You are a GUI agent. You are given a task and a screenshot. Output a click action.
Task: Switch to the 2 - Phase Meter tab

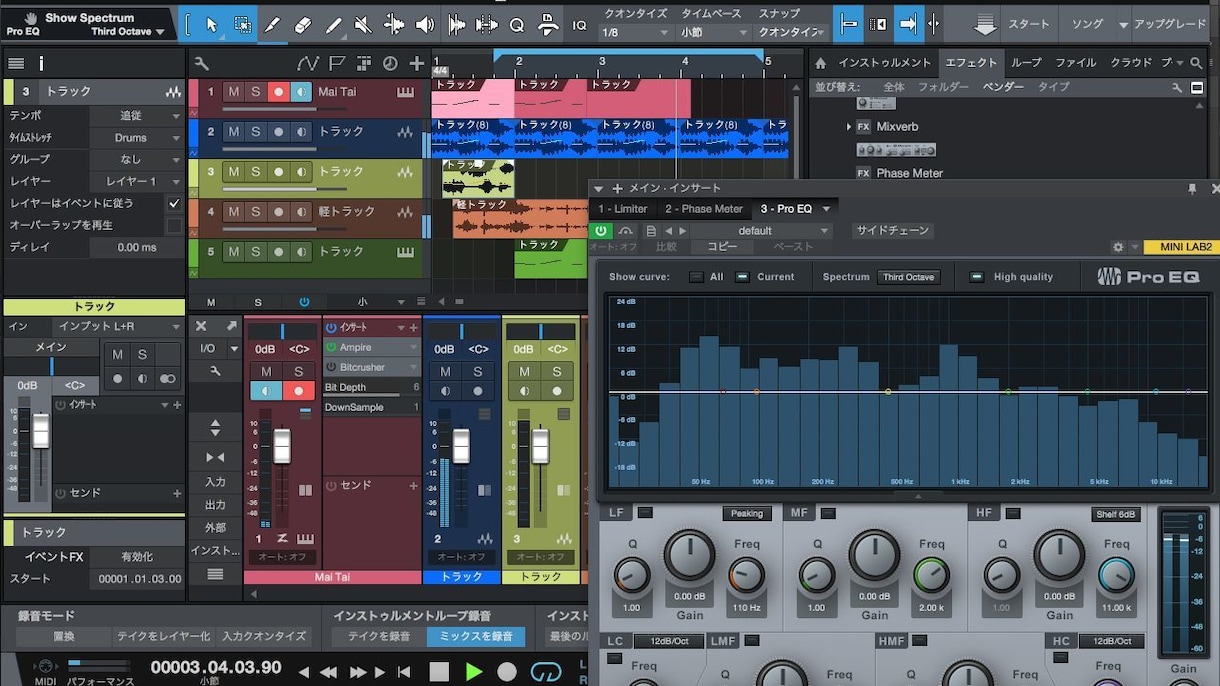tap(704, 209)
